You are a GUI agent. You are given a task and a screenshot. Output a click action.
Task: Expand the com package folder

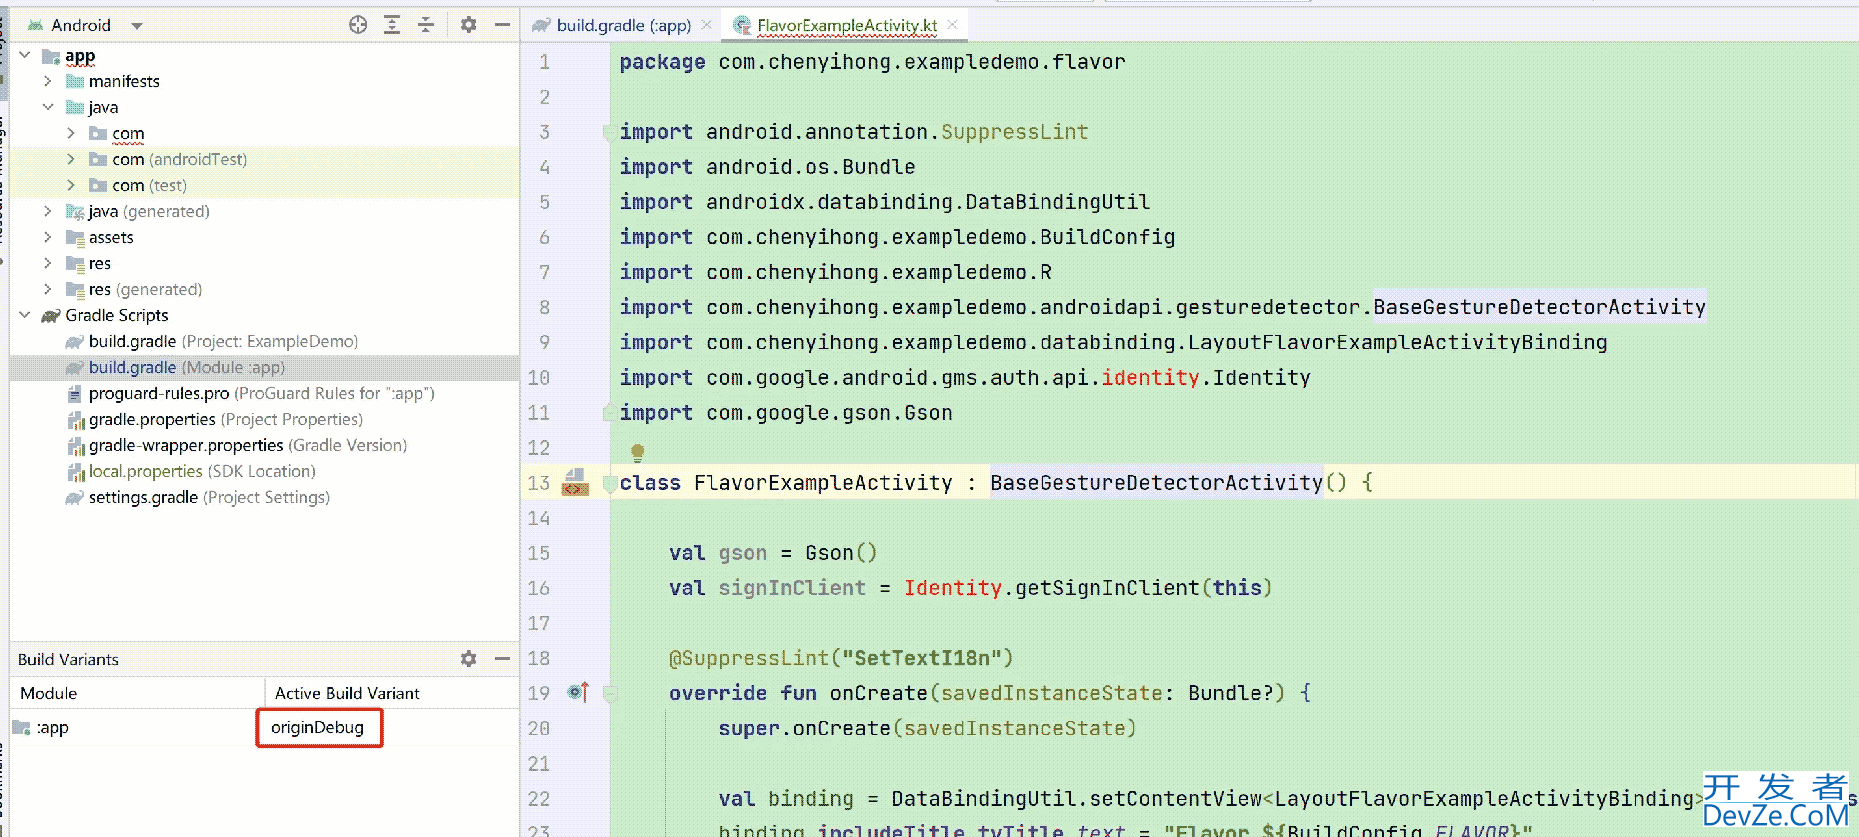71,133
